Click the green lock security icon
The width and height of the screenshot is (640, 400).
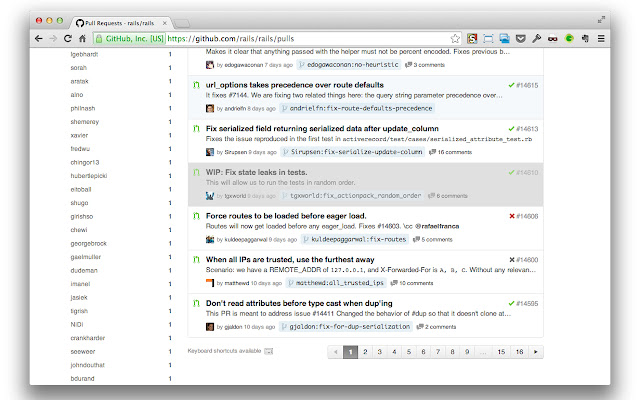(x=98, y=38)
